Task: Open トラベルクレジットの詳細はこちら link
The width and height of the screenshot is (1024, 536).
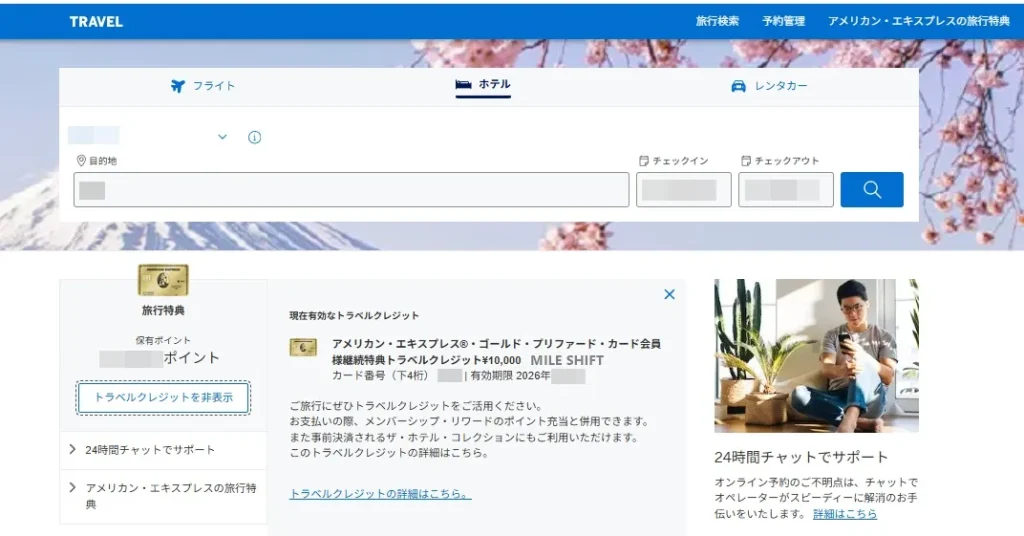Action: (380, 494)
